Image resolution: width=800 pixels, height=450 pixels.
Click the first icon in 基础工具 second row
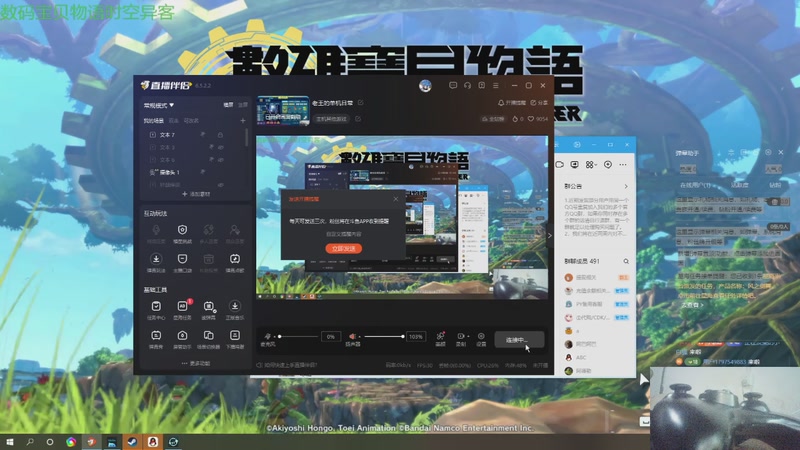(x=156, y=335)
